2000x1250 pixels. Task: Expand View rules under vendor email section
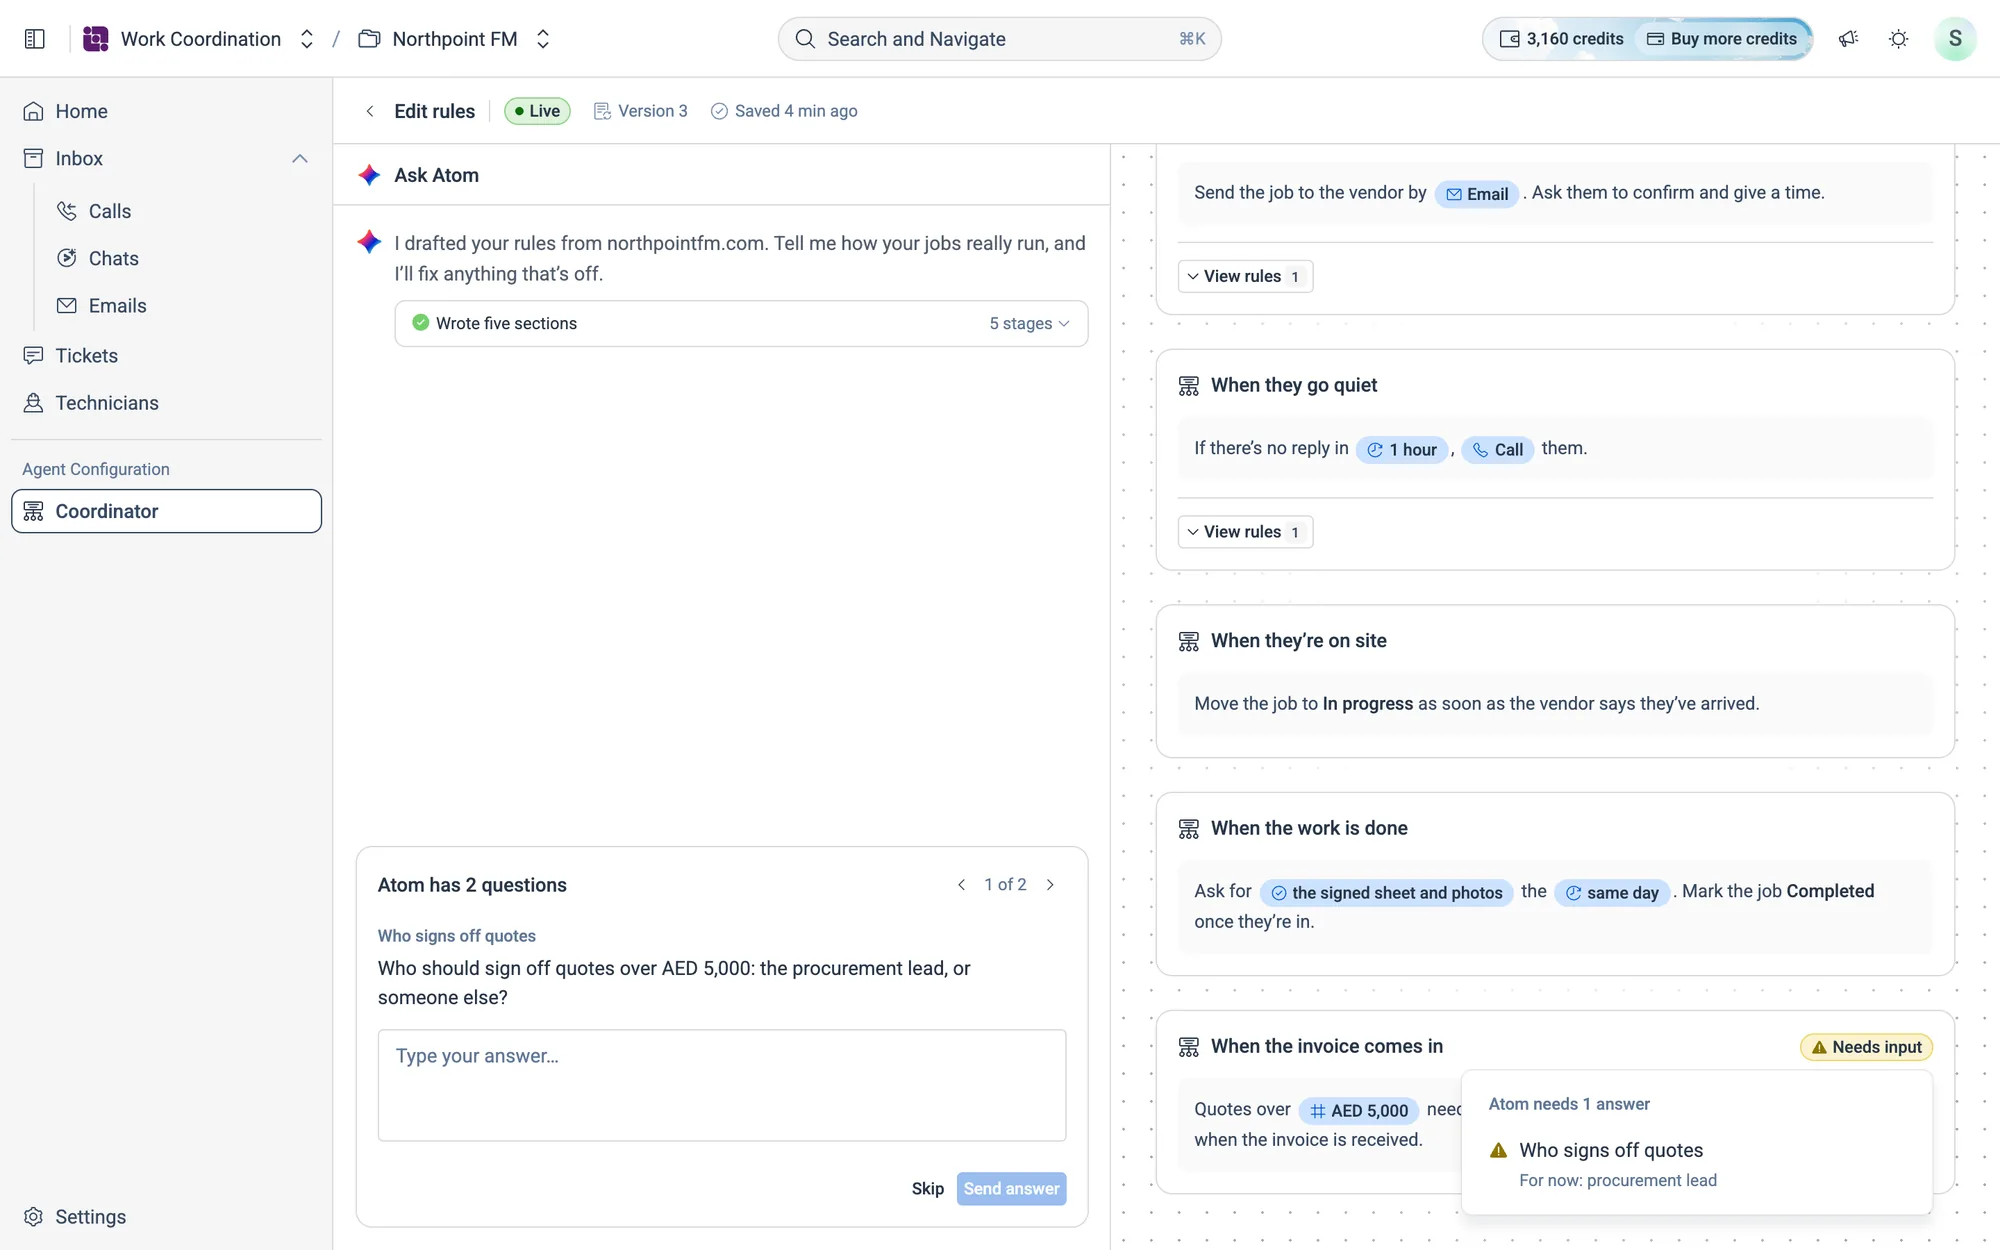pos(1245,277)
